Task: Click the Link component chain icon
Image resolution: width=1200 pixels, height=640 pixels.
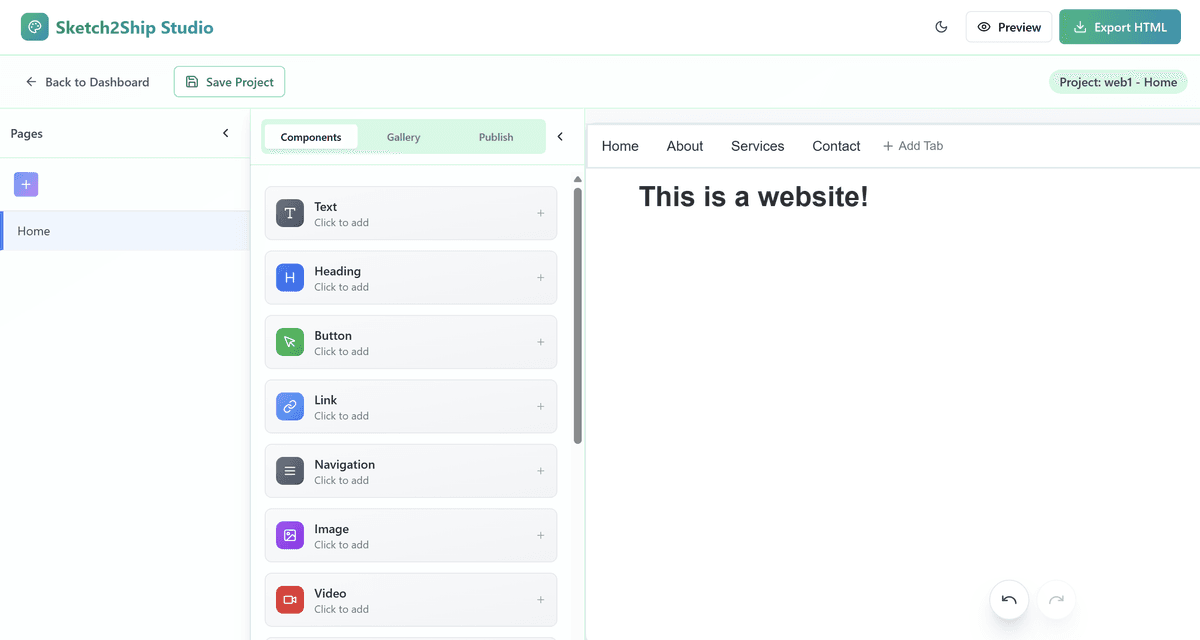Action: click(290, 406)
